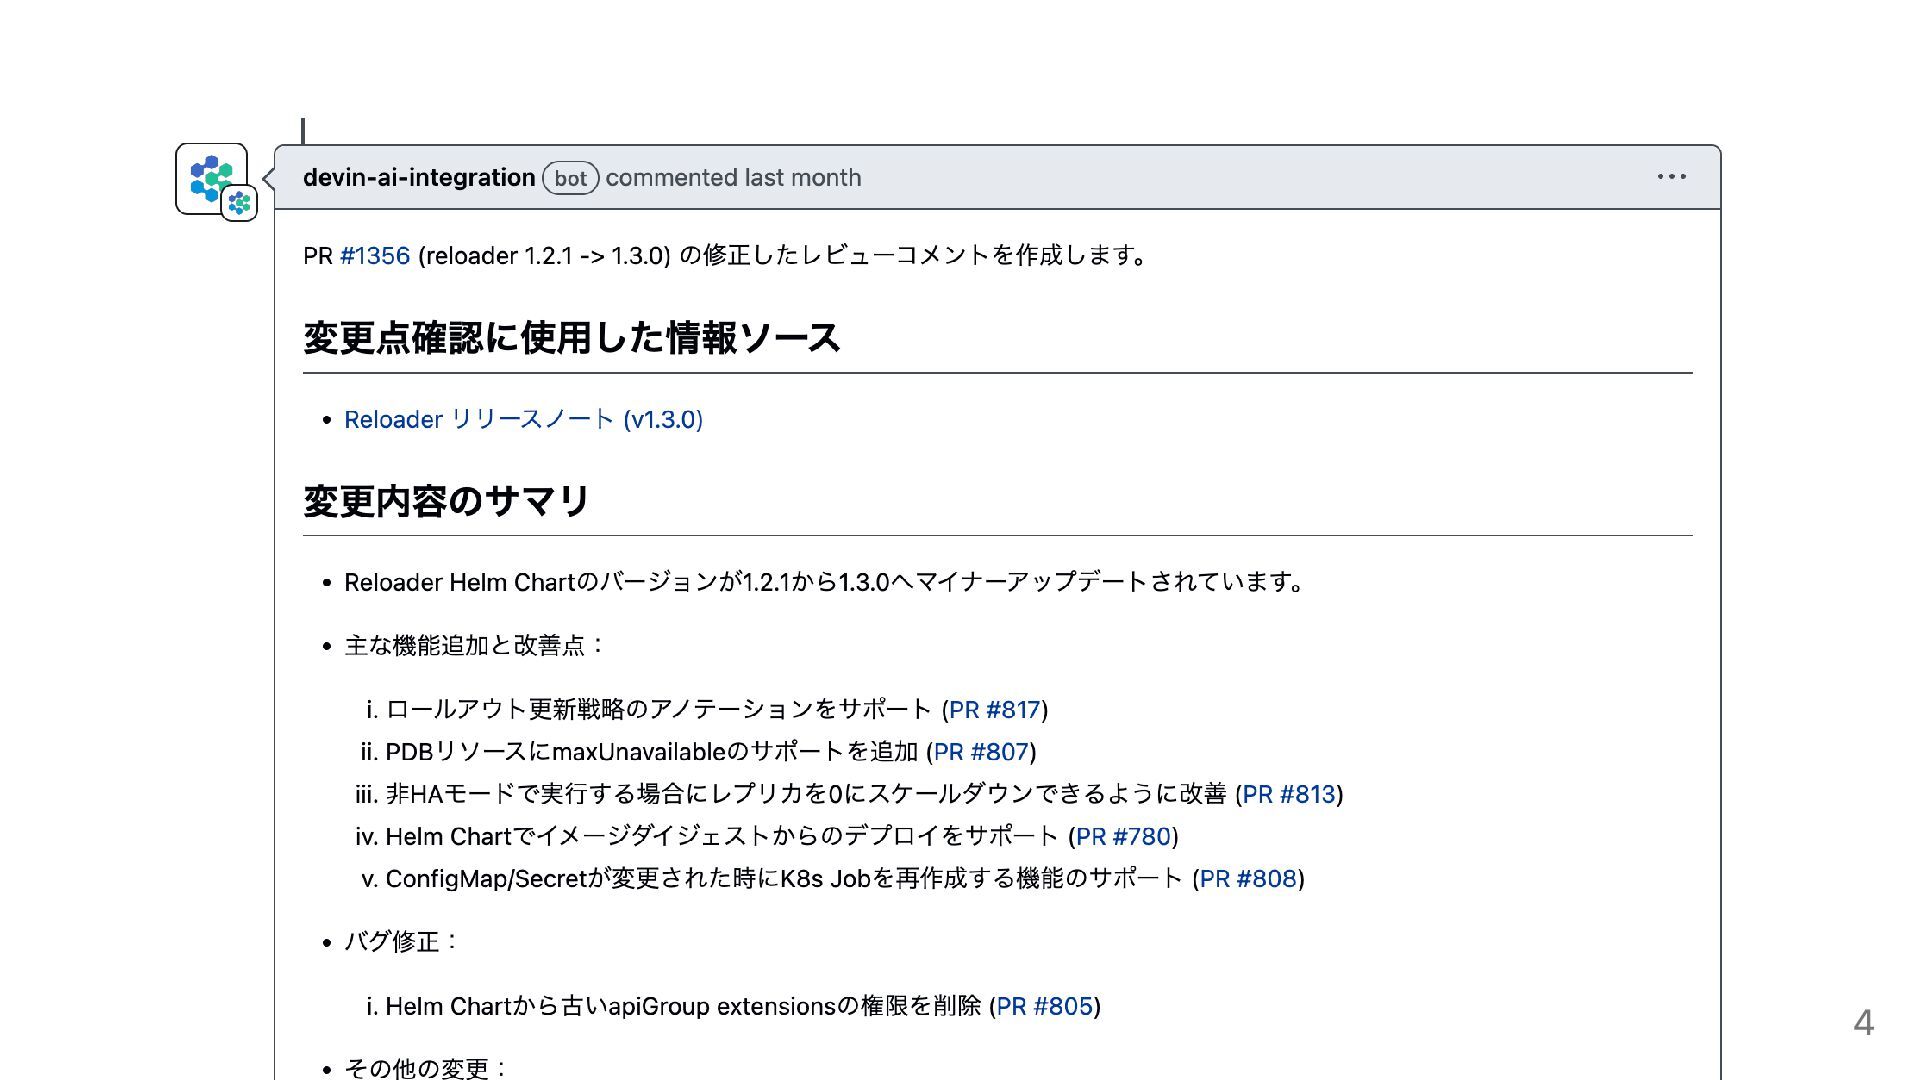Image resolution: width=1920 pixels, height=1080 pixels.
Task: Open the comment options three-dot menu
Action: point(1671,177)
